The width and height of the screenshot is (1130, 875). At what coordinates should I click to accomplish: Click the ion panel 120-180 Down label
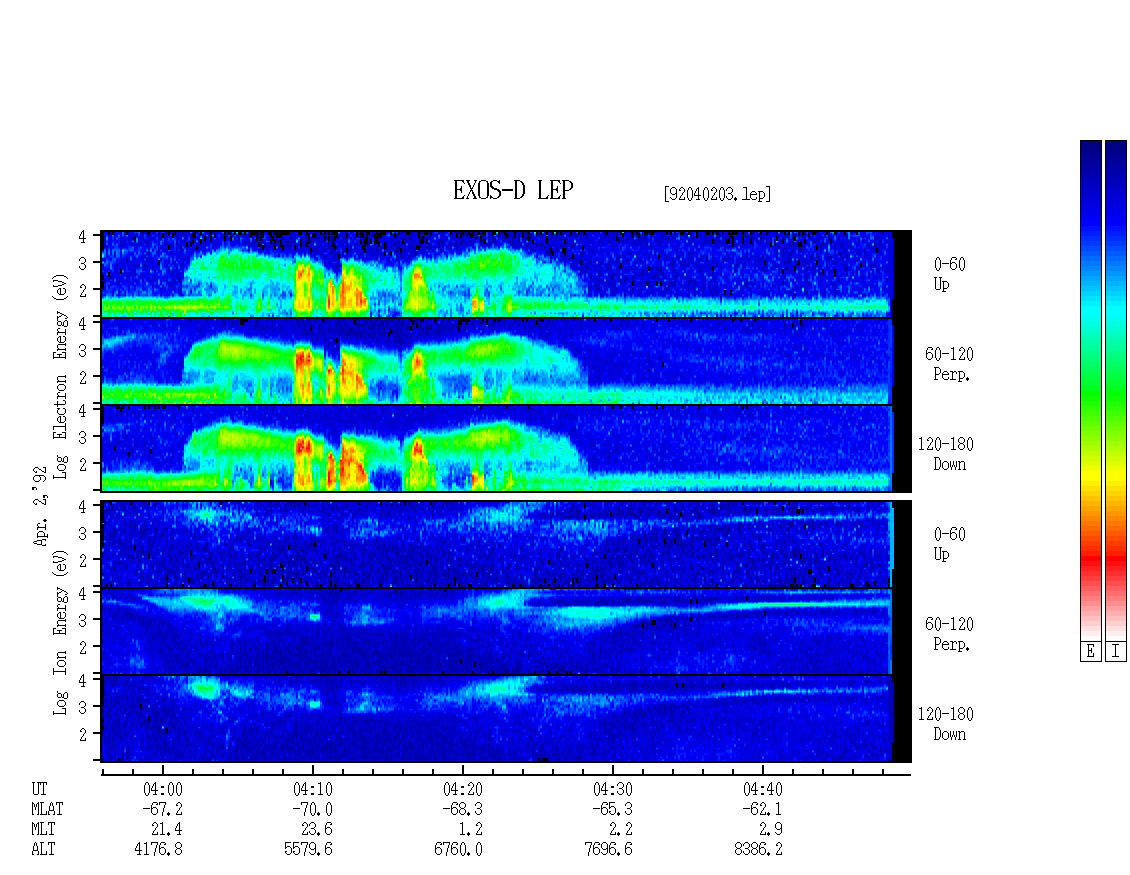coord(946,724)
